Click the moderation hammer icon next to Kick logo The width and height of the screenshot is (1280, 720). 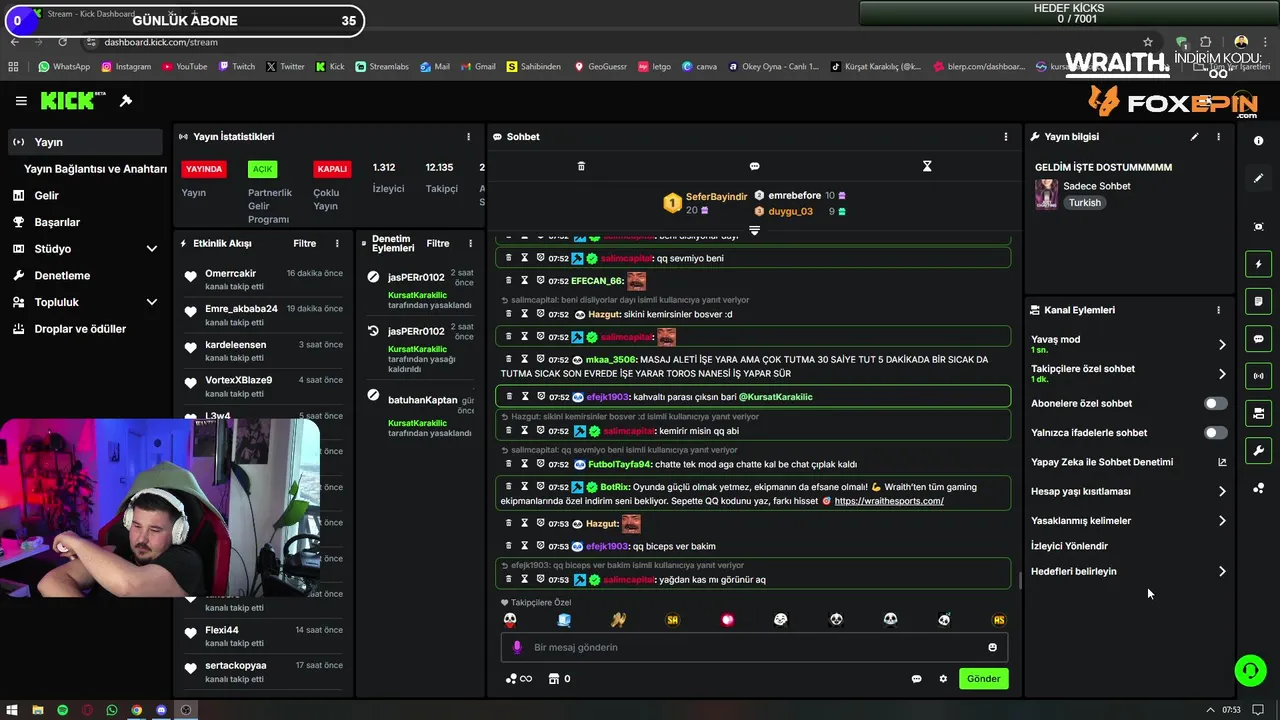[x=126, y=101]
